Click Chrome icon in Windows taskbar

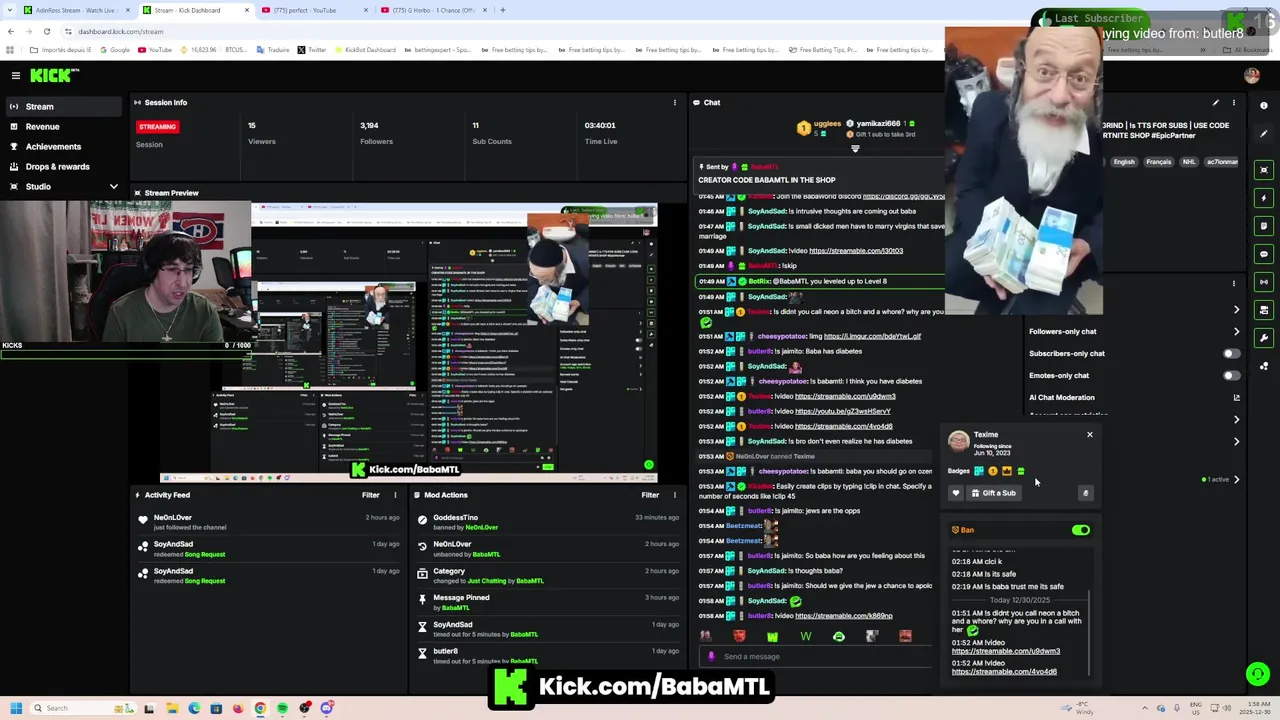[260, 708]
